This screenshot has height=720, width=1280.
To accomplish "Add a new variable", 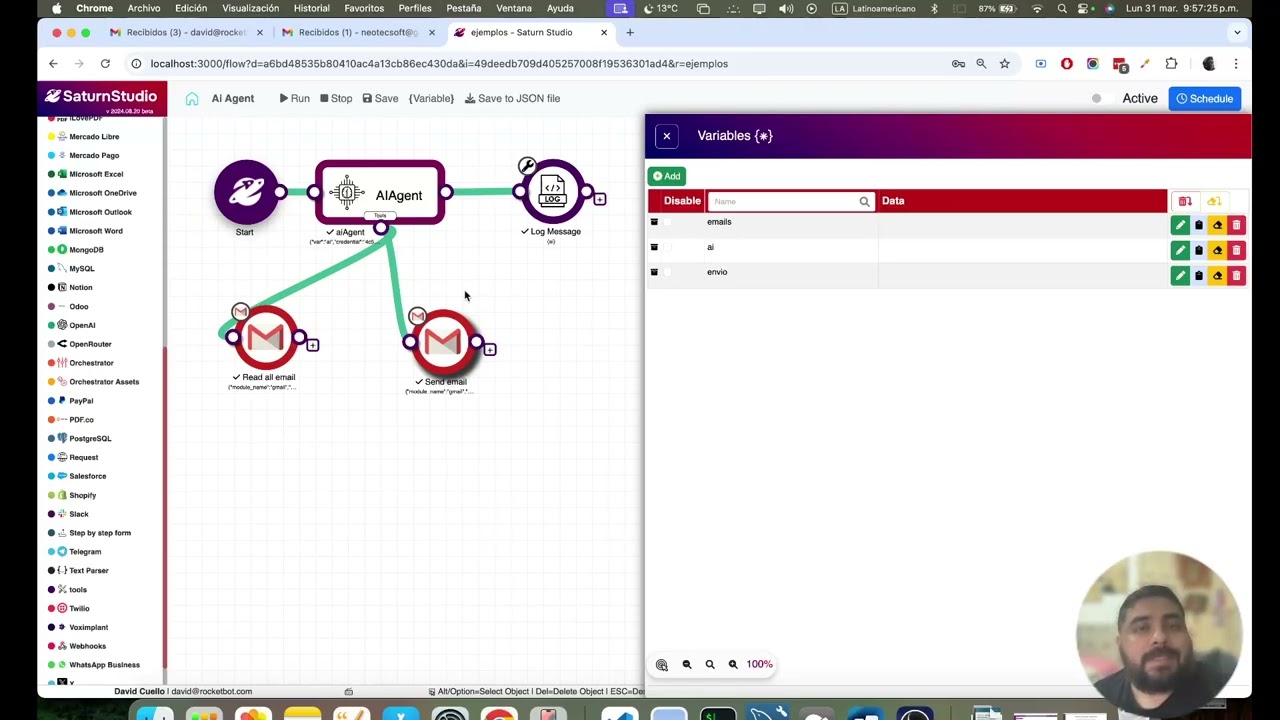I will pos(666,176).
